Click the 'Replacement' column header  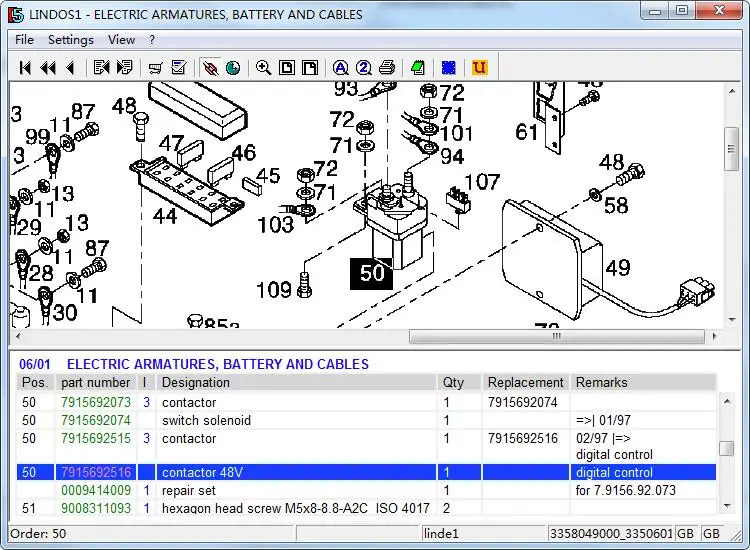525,383
